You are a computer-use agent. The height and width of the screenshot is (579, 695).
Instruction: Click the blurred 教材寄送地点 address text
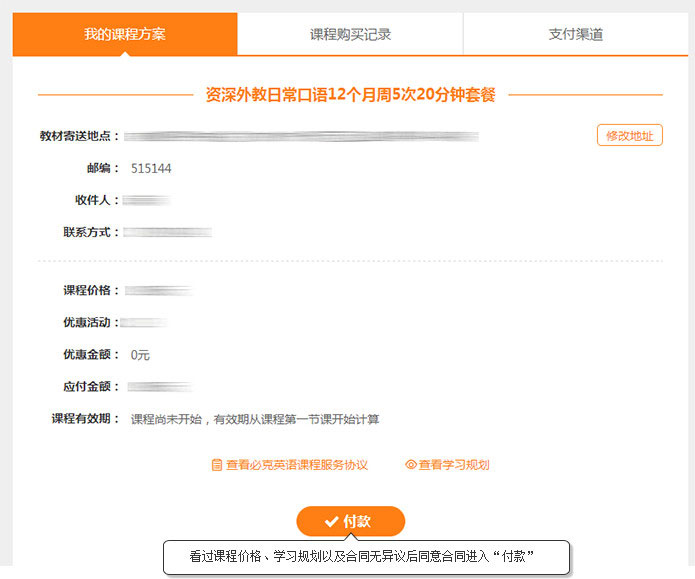300,136
